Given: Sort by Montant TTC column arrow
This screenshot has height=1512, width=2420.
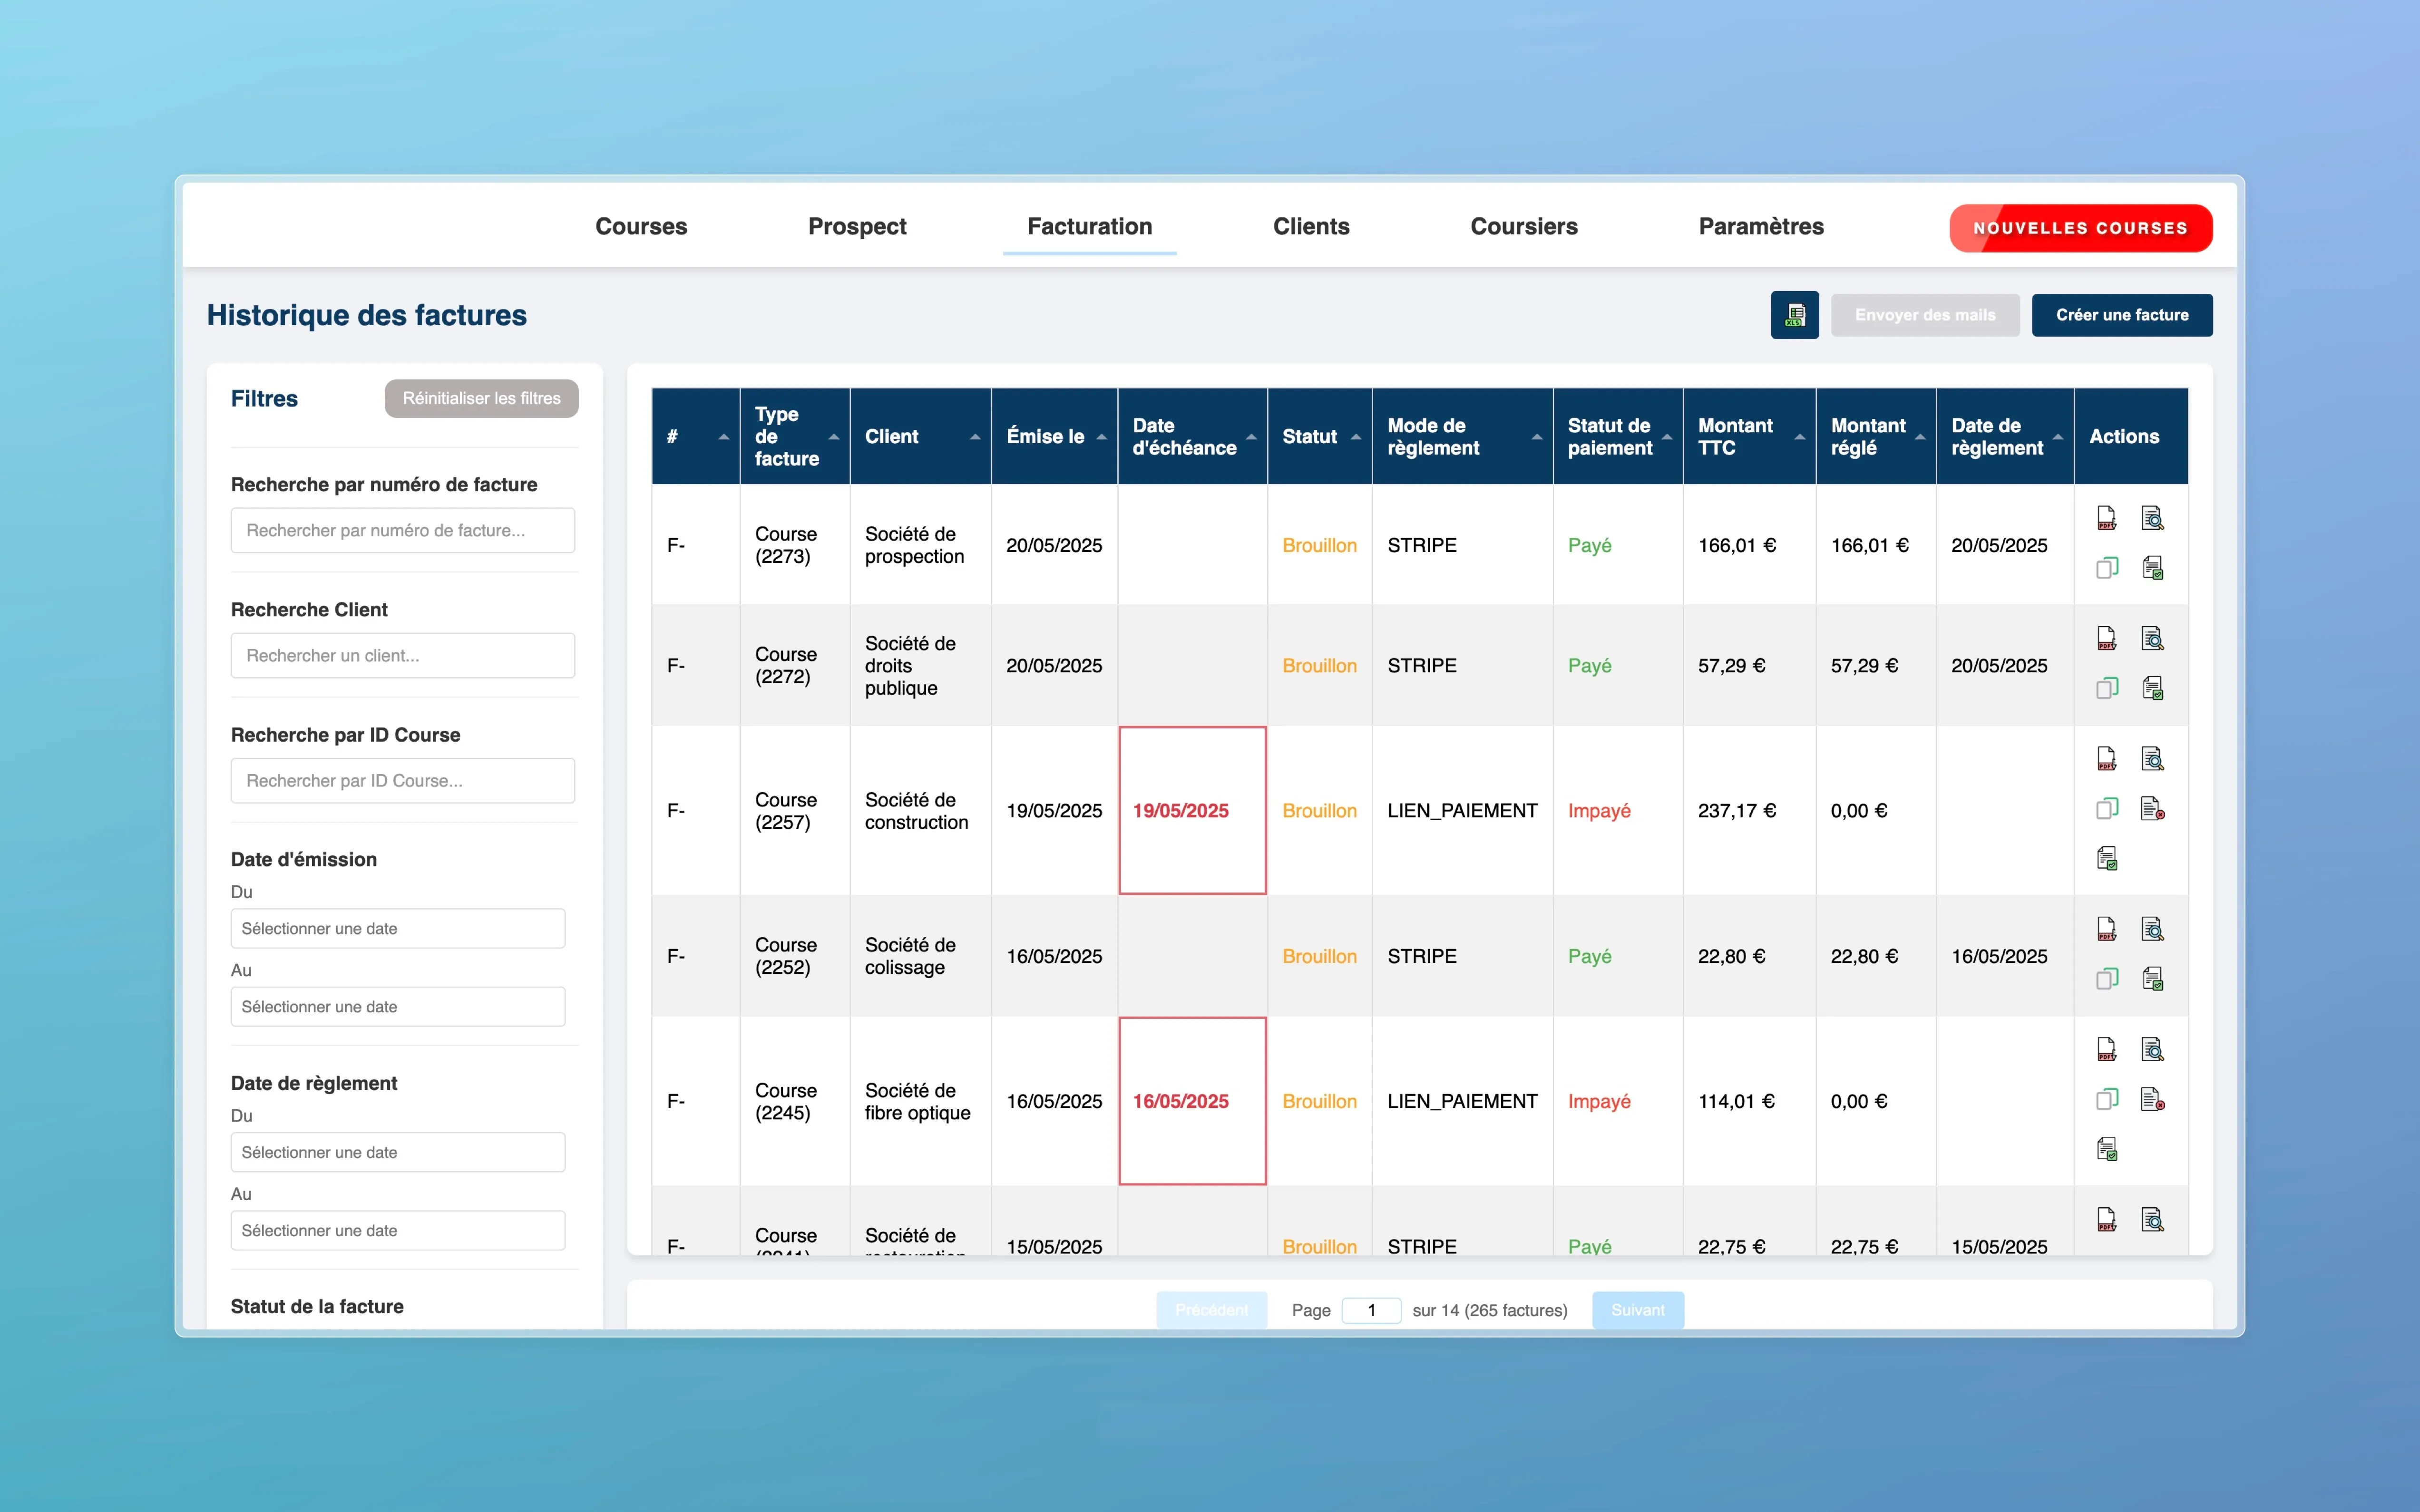Looking at the screenshot, I should coord(1799,437).
